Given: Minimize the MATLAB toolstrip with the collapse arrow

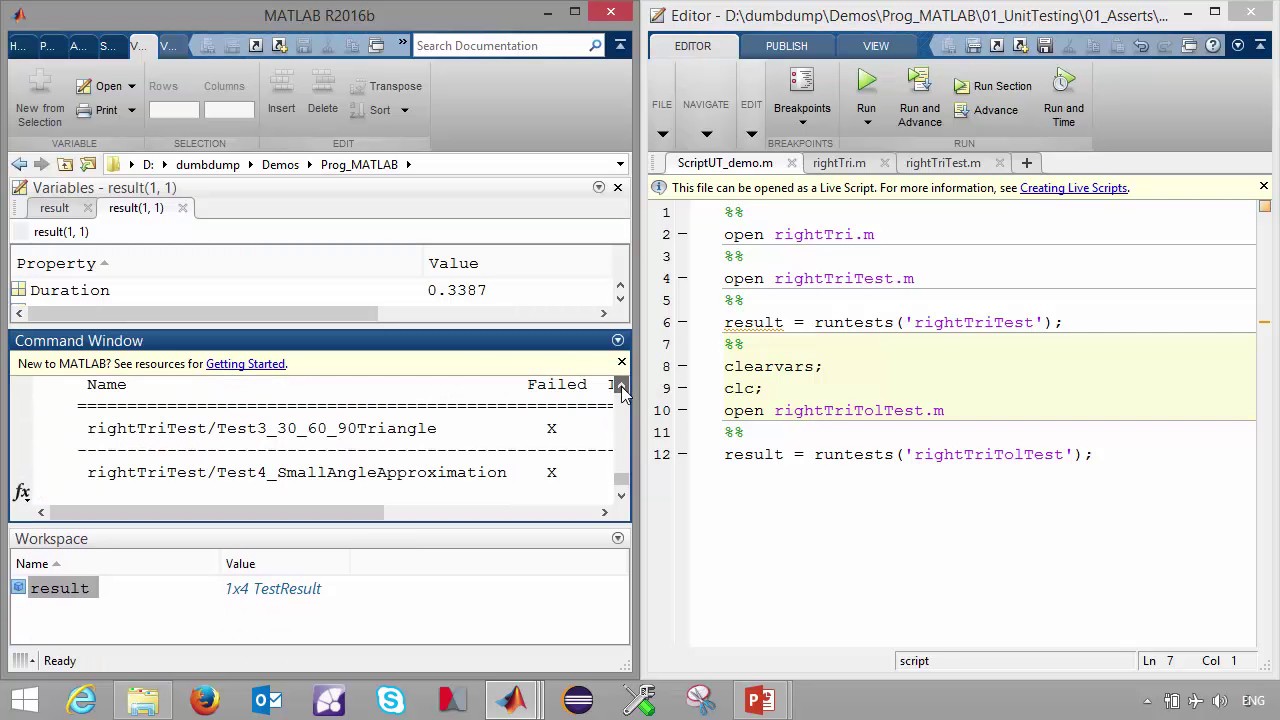Looking at the screenshot, I should click(621, 45).
